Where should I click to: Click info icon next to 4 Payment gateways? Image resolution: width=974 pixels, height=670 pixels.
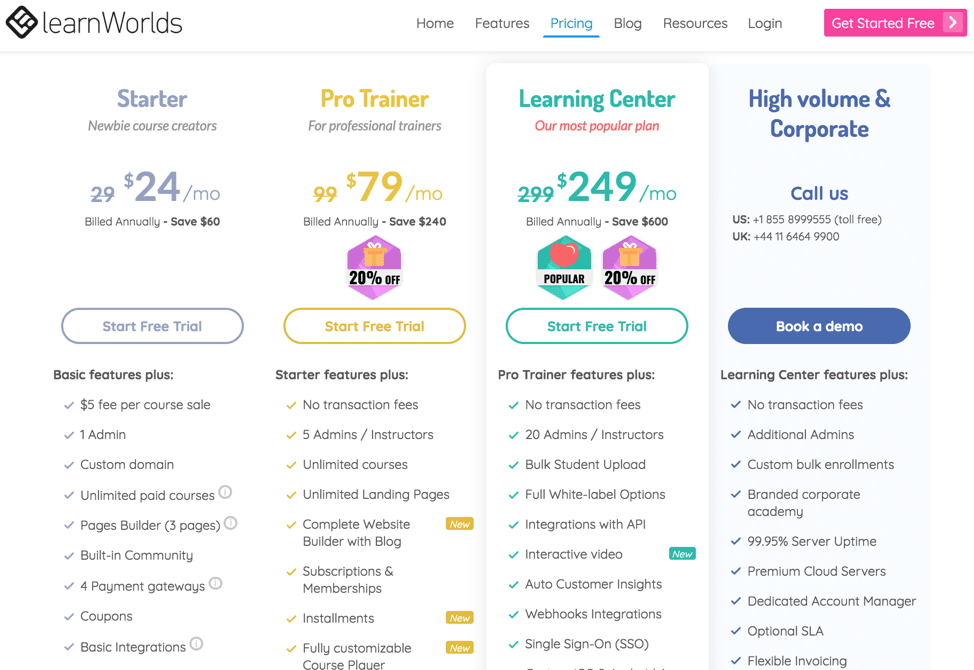point(216,584)
